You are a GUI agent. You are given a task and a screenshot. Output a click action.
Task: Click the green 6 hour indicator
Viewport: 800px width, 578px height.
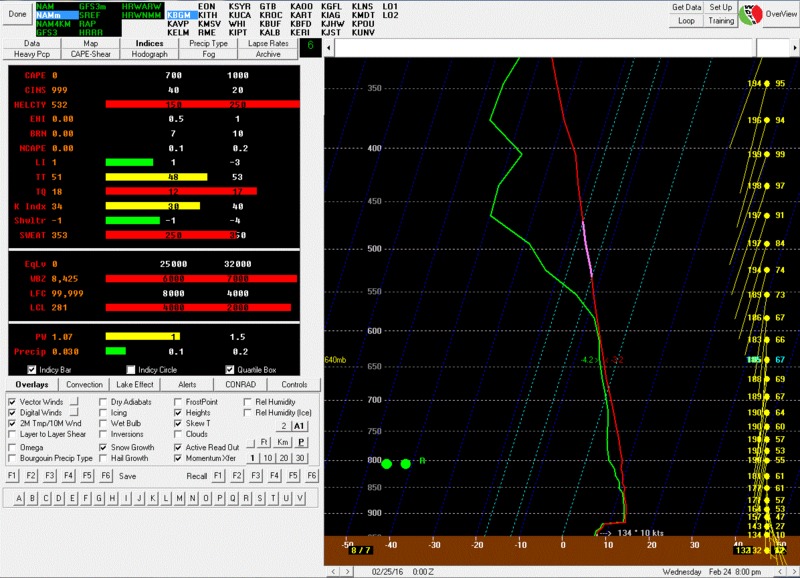(x=310, y=46)
